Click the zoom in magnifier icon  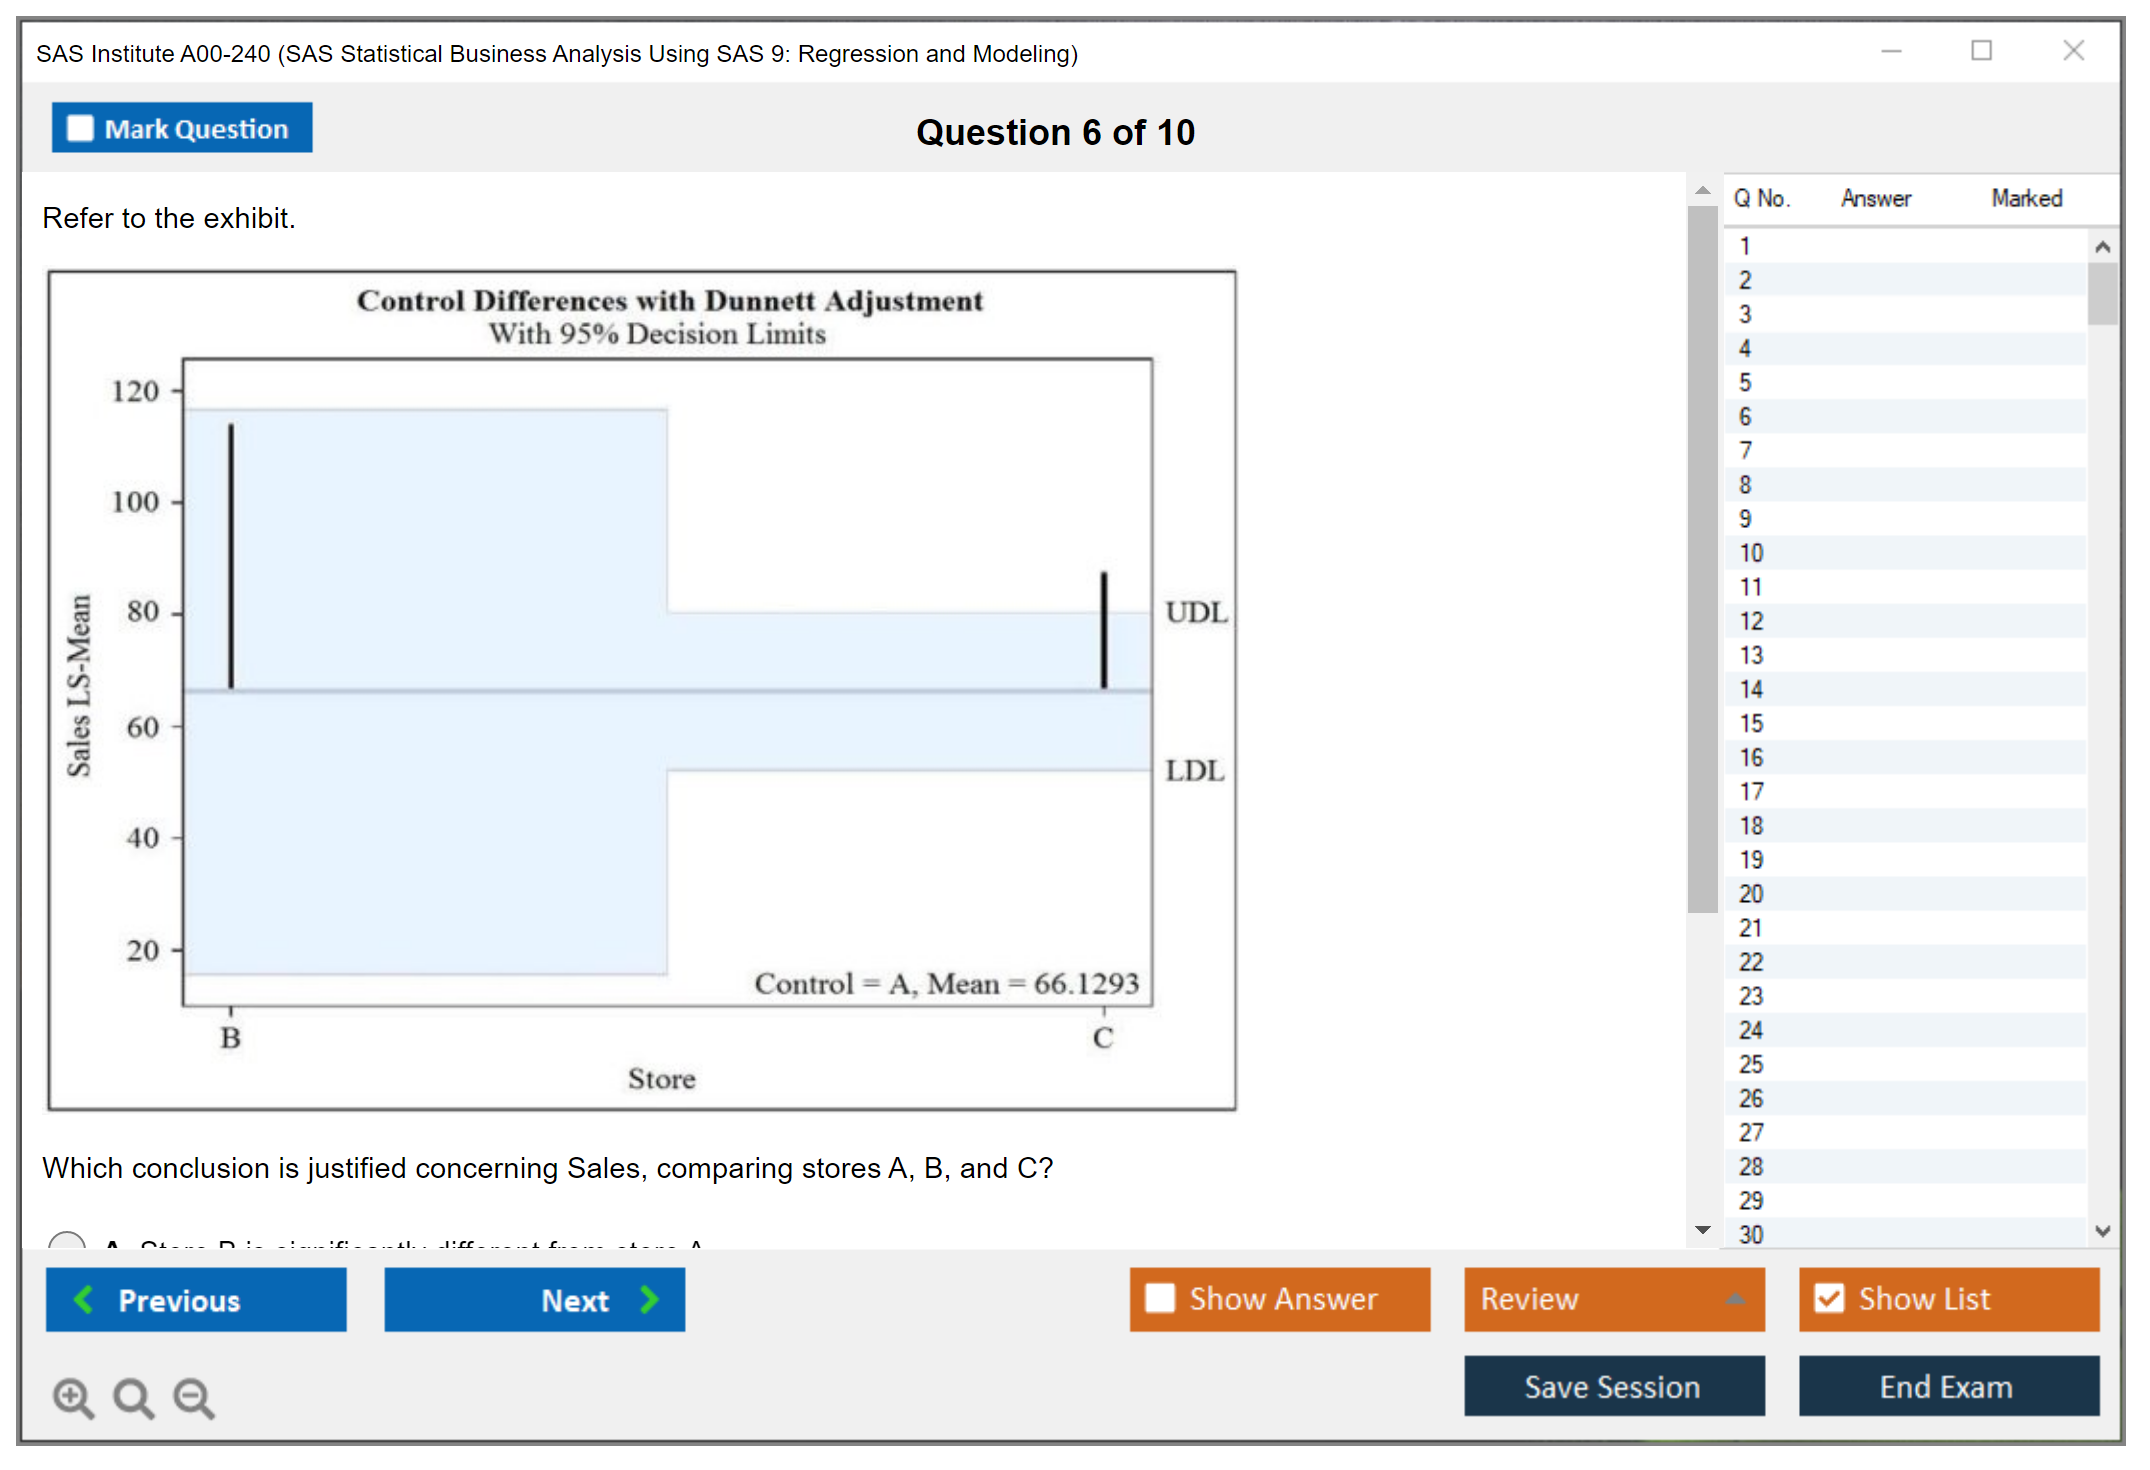click(x=72, y=1397)
